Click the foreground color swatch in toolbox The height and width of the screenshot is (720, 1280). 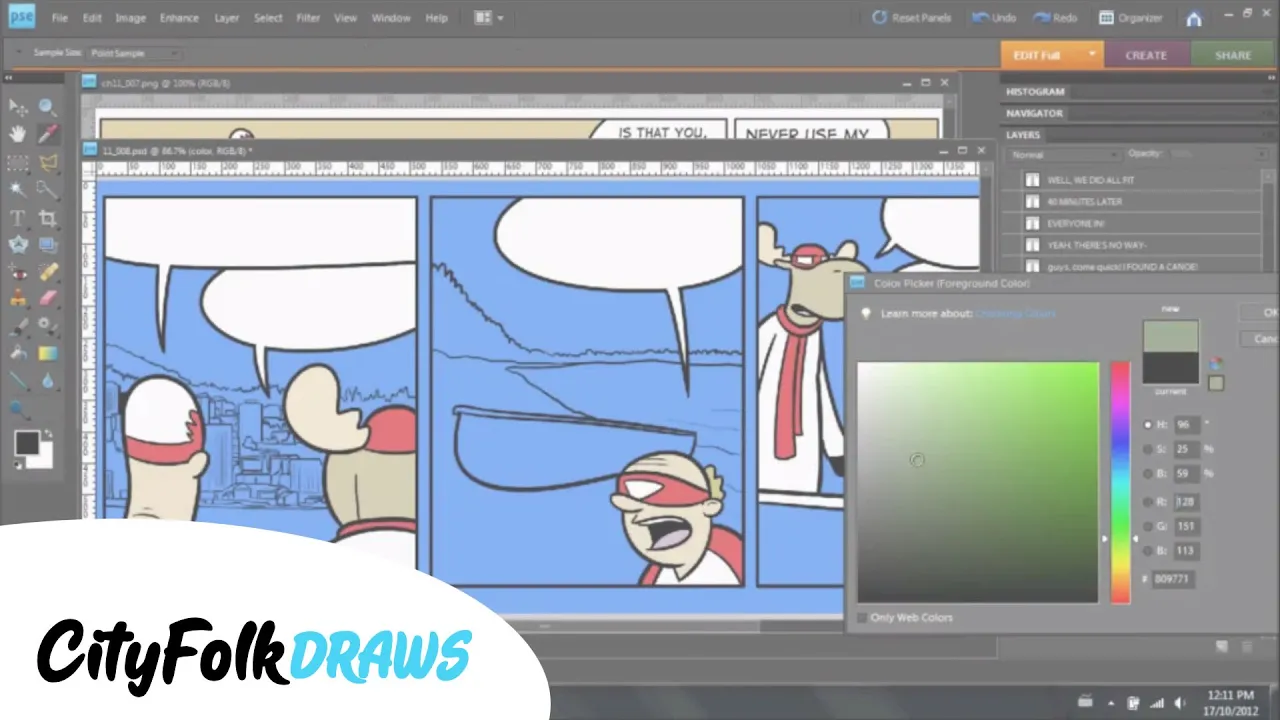pyautogui.click(x=26, y=443)
